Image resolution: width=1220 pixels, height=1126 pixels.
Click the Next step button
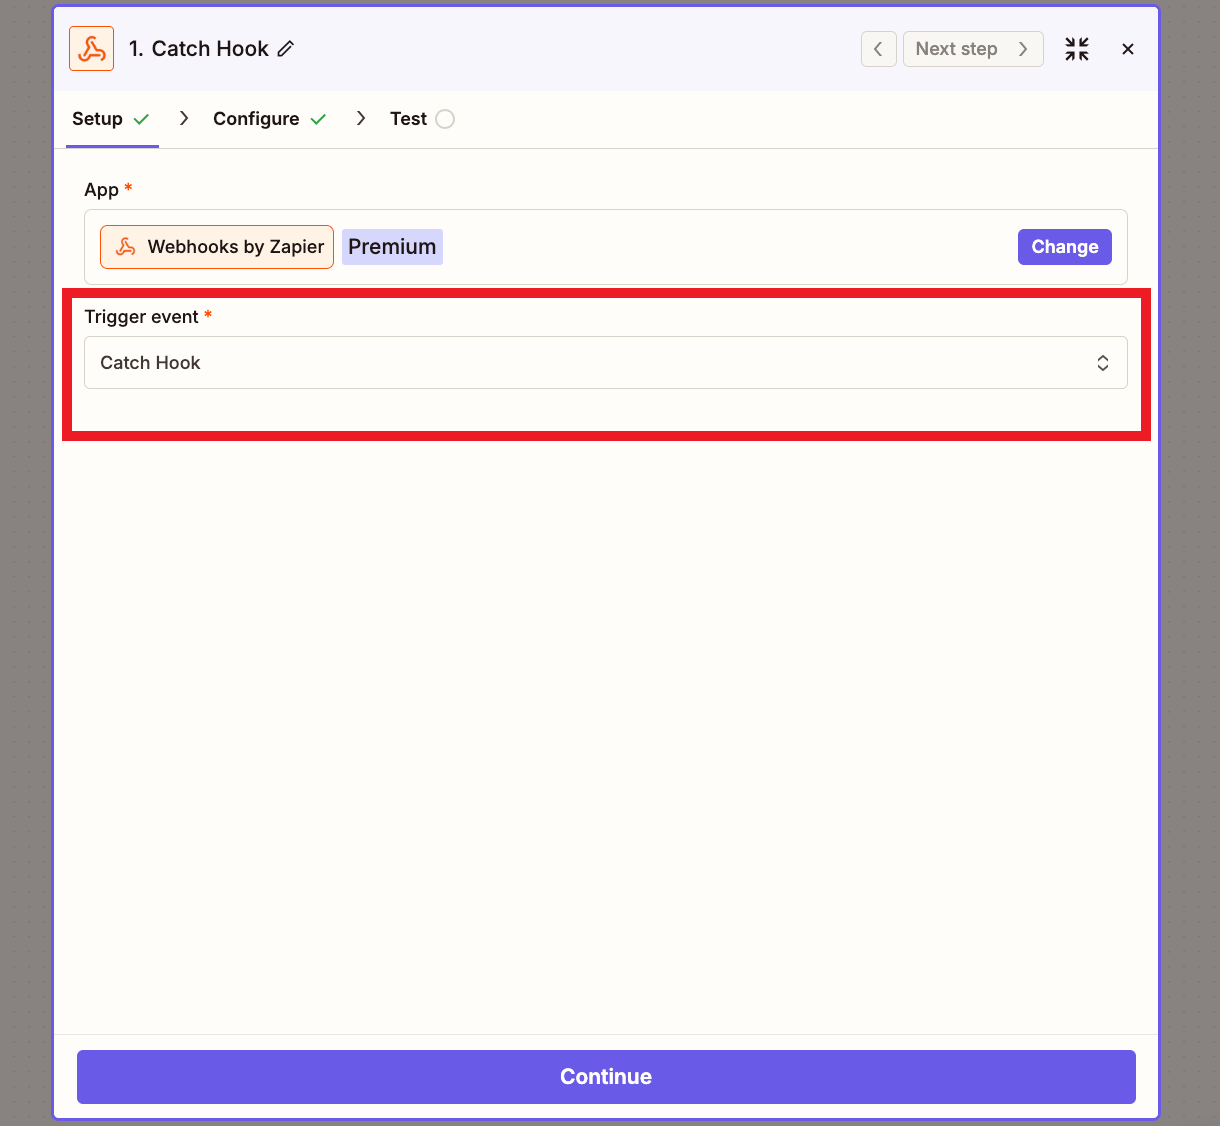click(973, 49)
